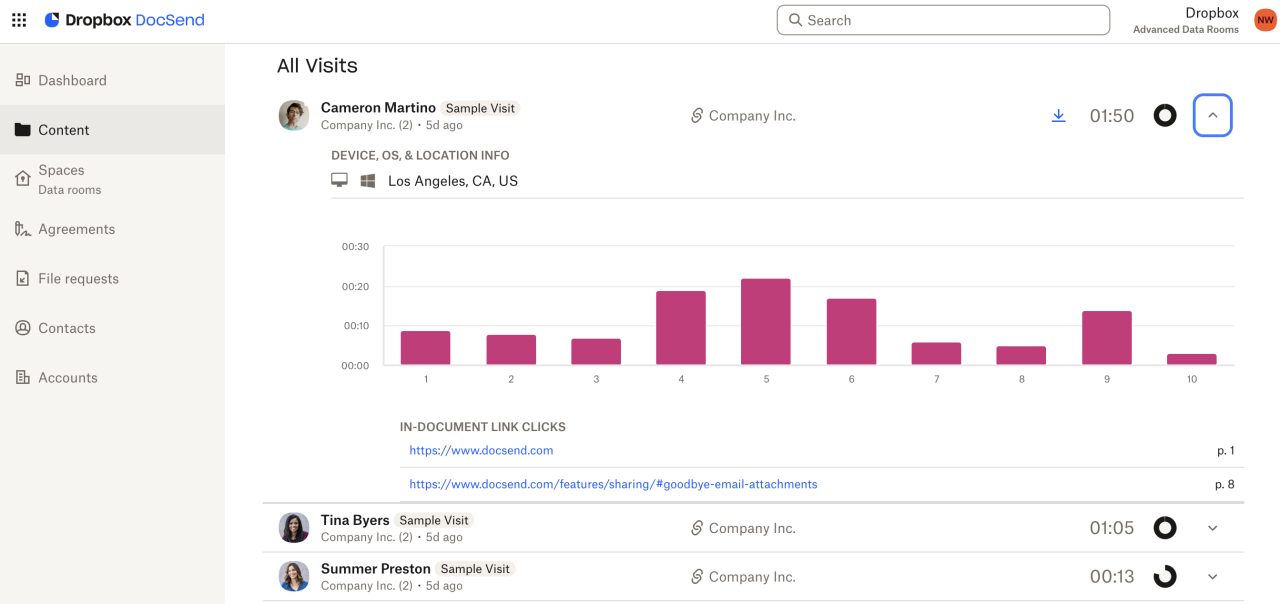The height and width of the screenshot is (604, 1280).
Task: Download Cameron Martino's visit data
Action: click(x=1058, y=116)
